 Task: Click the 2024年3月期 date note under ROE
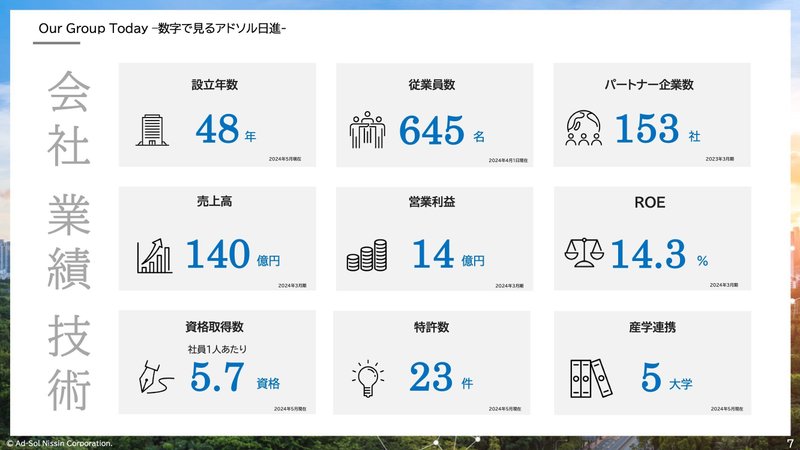[x=724, y=285]
